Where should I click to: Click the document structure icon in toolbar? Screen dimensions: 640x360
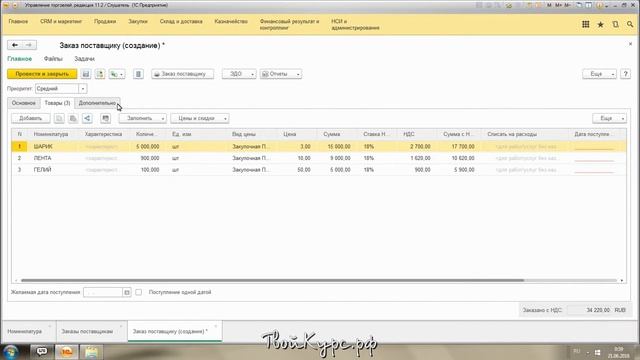[138, 74]
